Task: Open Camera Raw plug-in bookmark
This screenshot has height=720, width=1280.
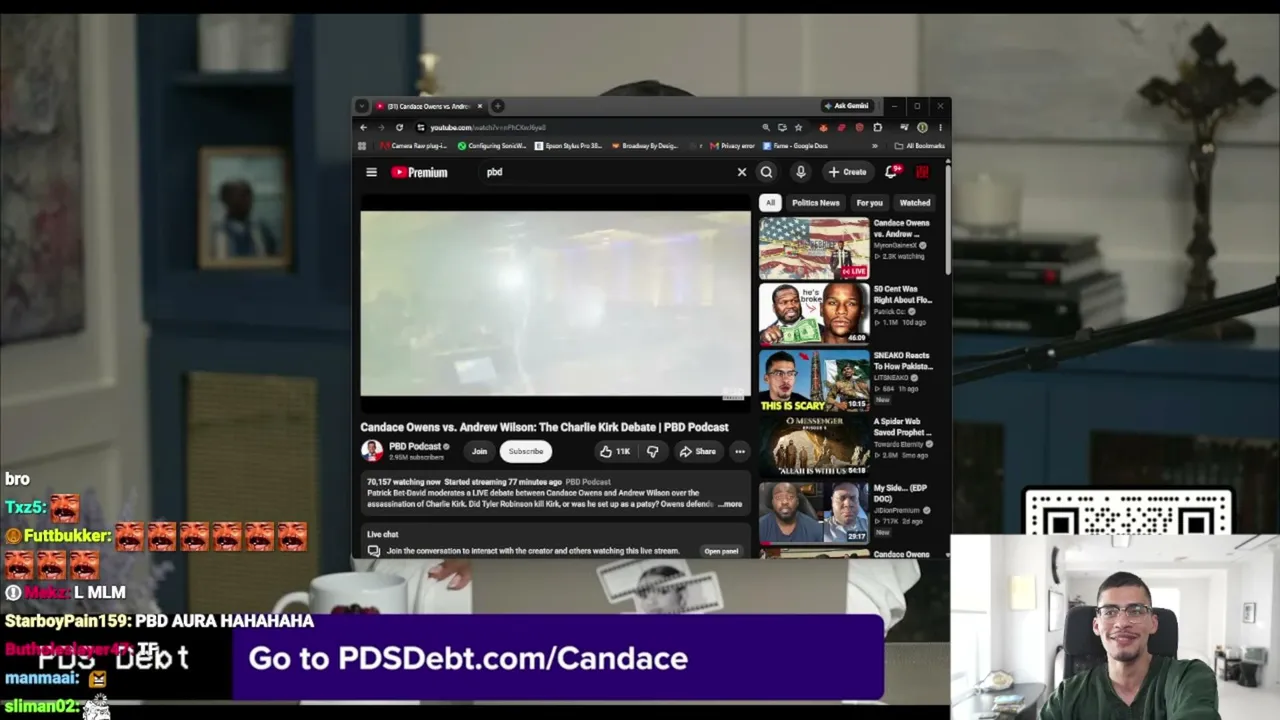Action: click(x=412, y=146)
